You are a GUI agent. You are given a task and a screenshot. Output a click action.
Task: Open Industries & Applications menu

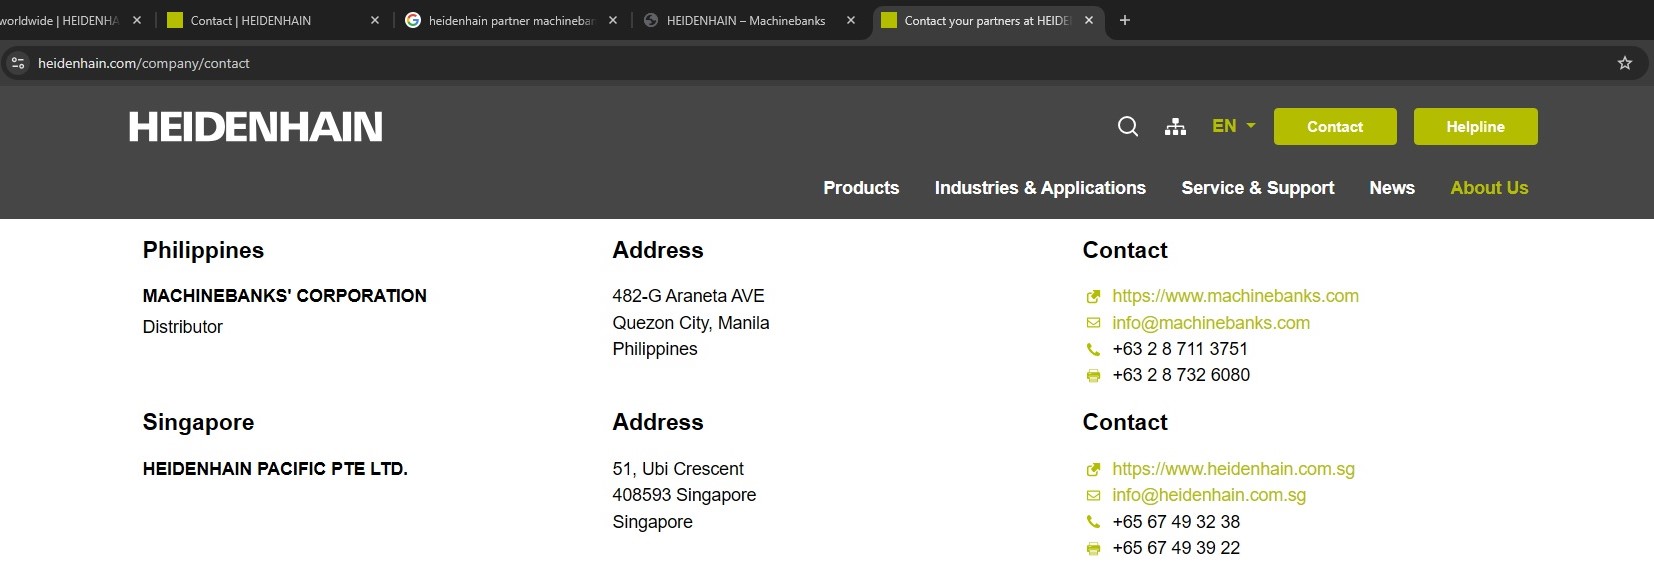click(x=1039, y=188)
